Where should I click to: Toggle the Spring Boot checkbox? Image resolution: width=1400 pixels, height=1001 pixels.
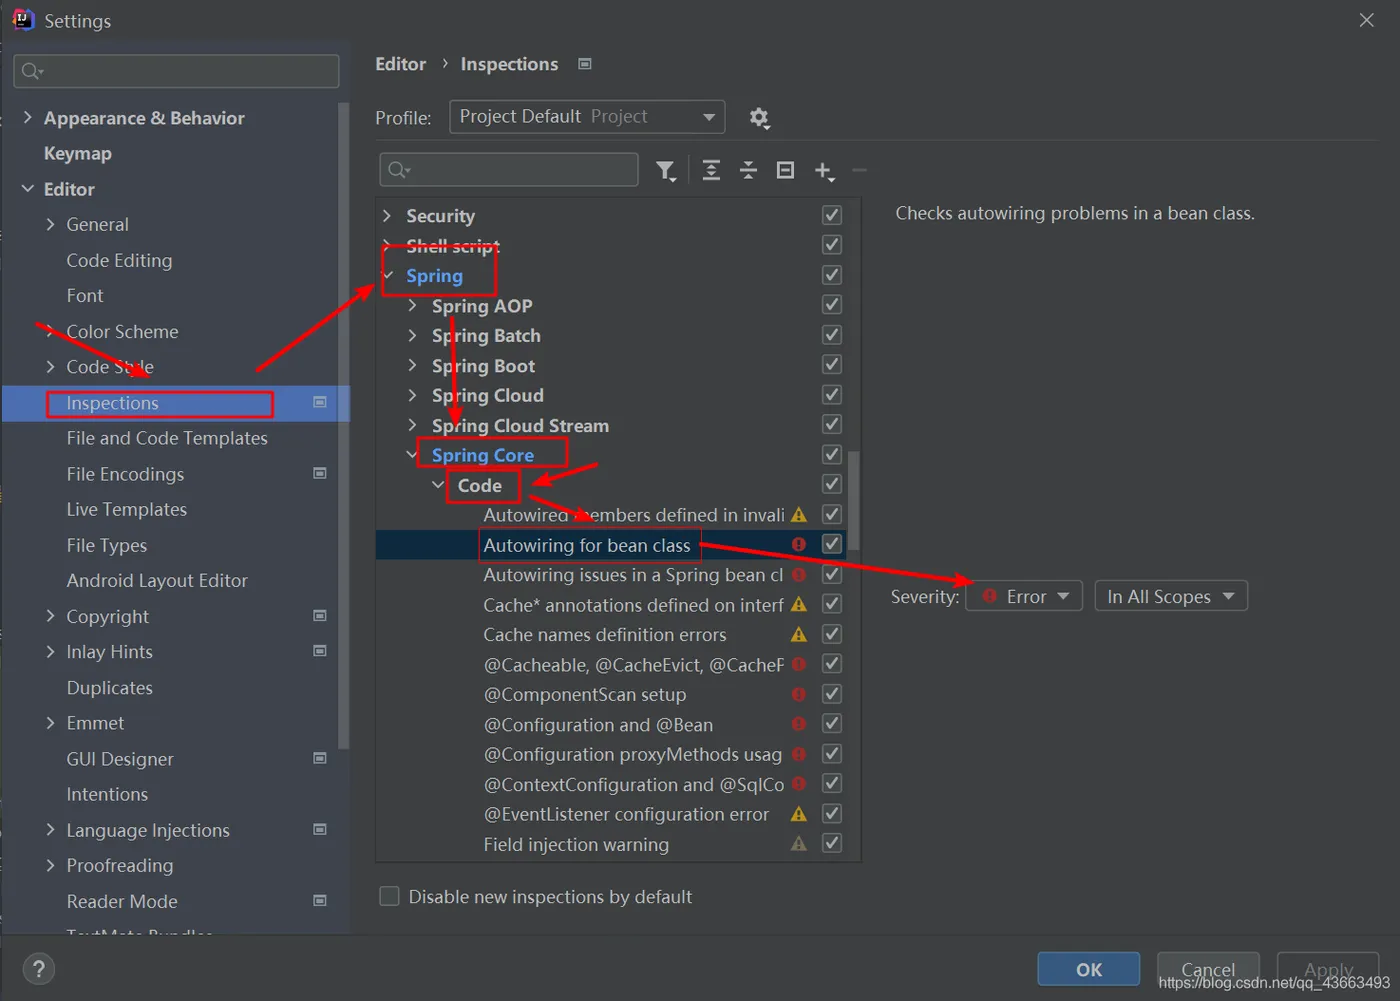pyautogui.click(x=831, y=365)
